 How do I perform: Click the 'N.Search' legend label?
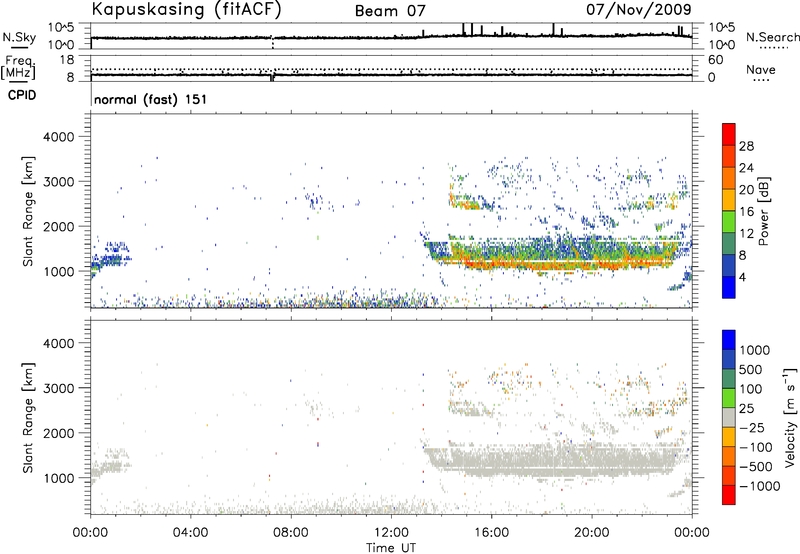[772, 37]
